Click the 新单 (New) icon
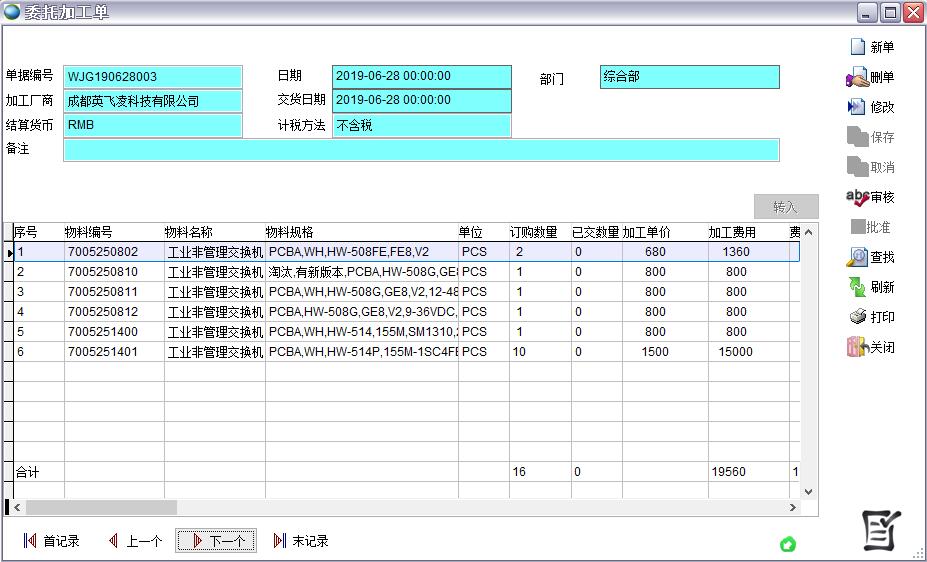Image resolution: width=927 pixels, height=562 pixels. tap(857, 47)
